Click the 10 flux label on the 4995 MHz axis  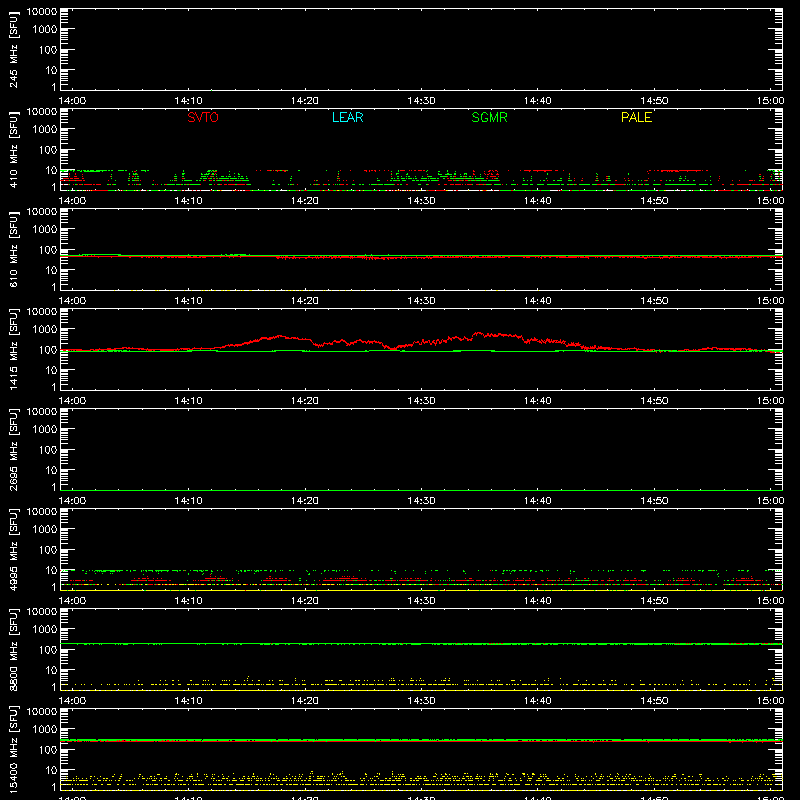[51, 570]
